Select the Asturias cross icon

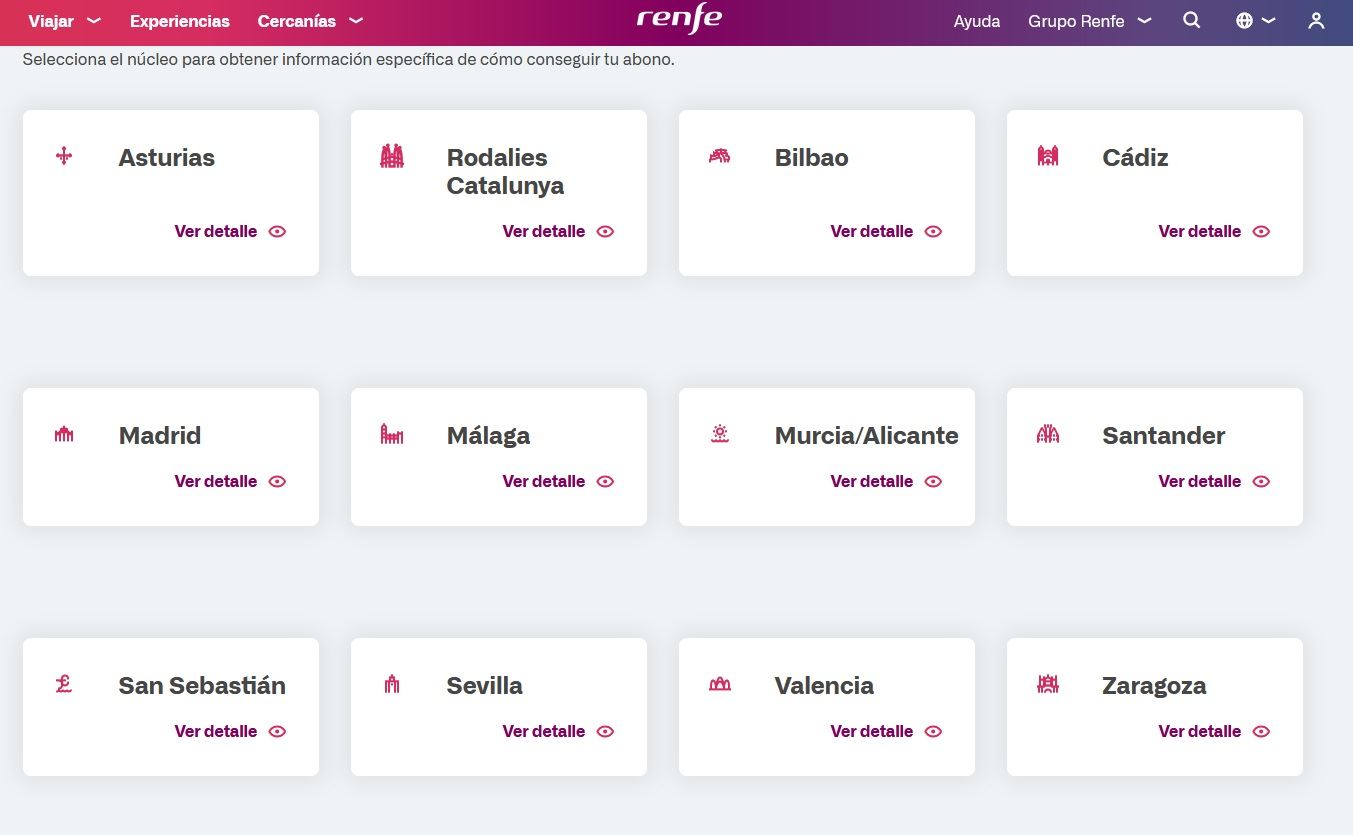click(x=63, y=156)
